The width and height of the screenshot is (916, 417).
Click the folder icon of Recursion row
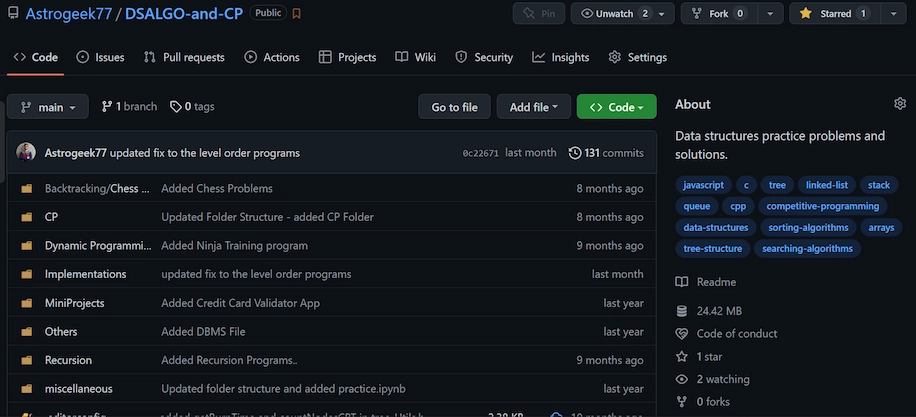click(x=26, y=360)
